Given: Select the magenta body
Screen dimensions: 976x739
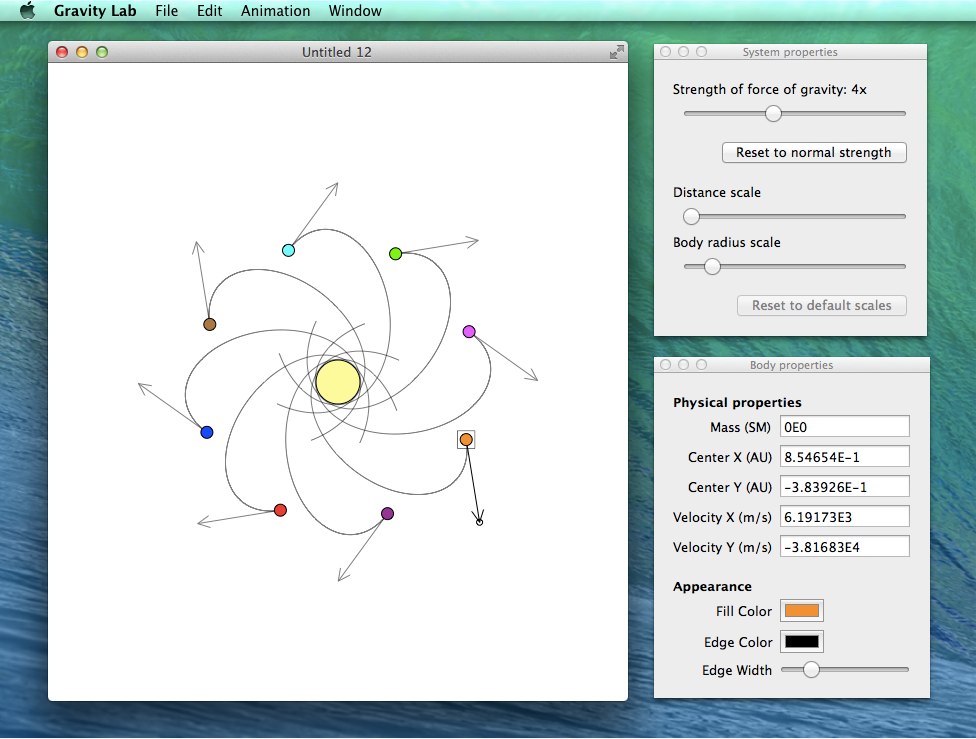Looking at the screenshot, I should pos(469,332).
